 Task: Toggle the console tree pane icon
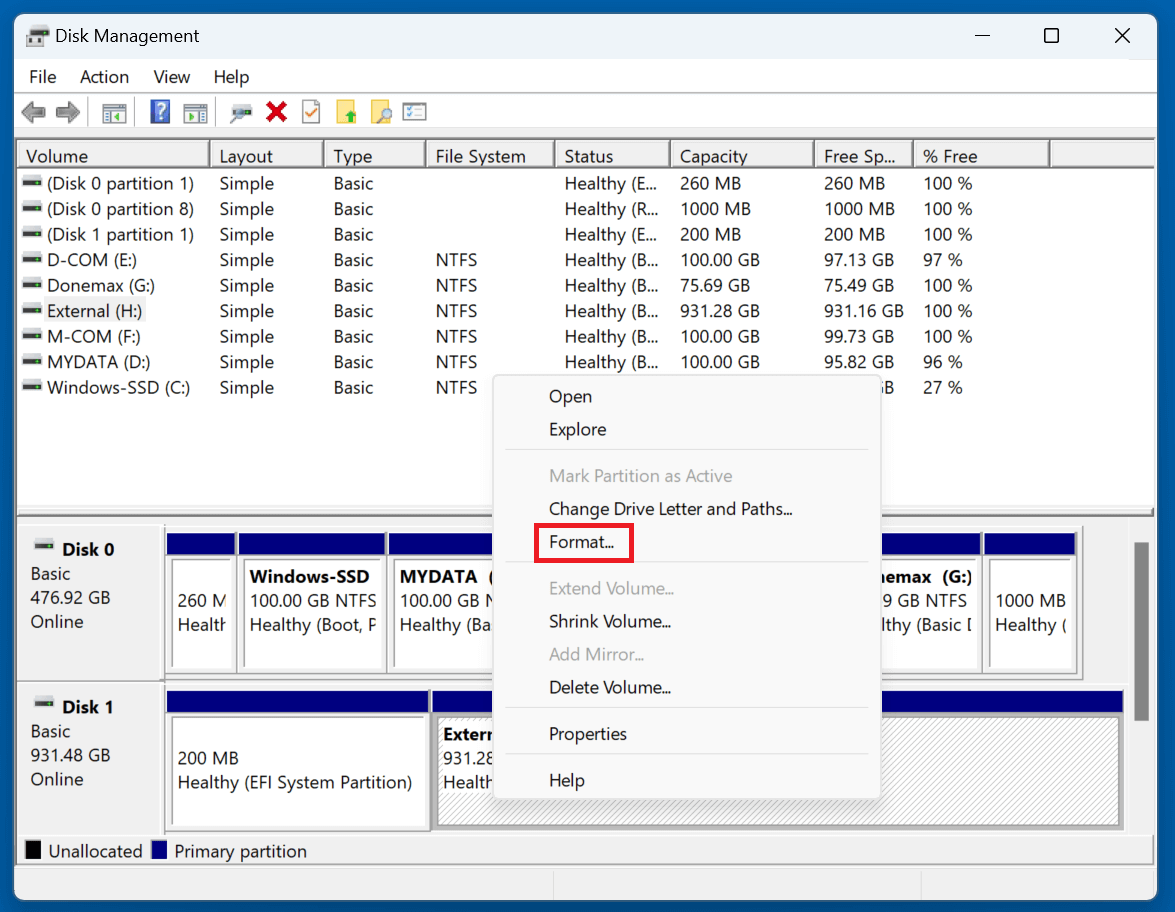[113, 111]
